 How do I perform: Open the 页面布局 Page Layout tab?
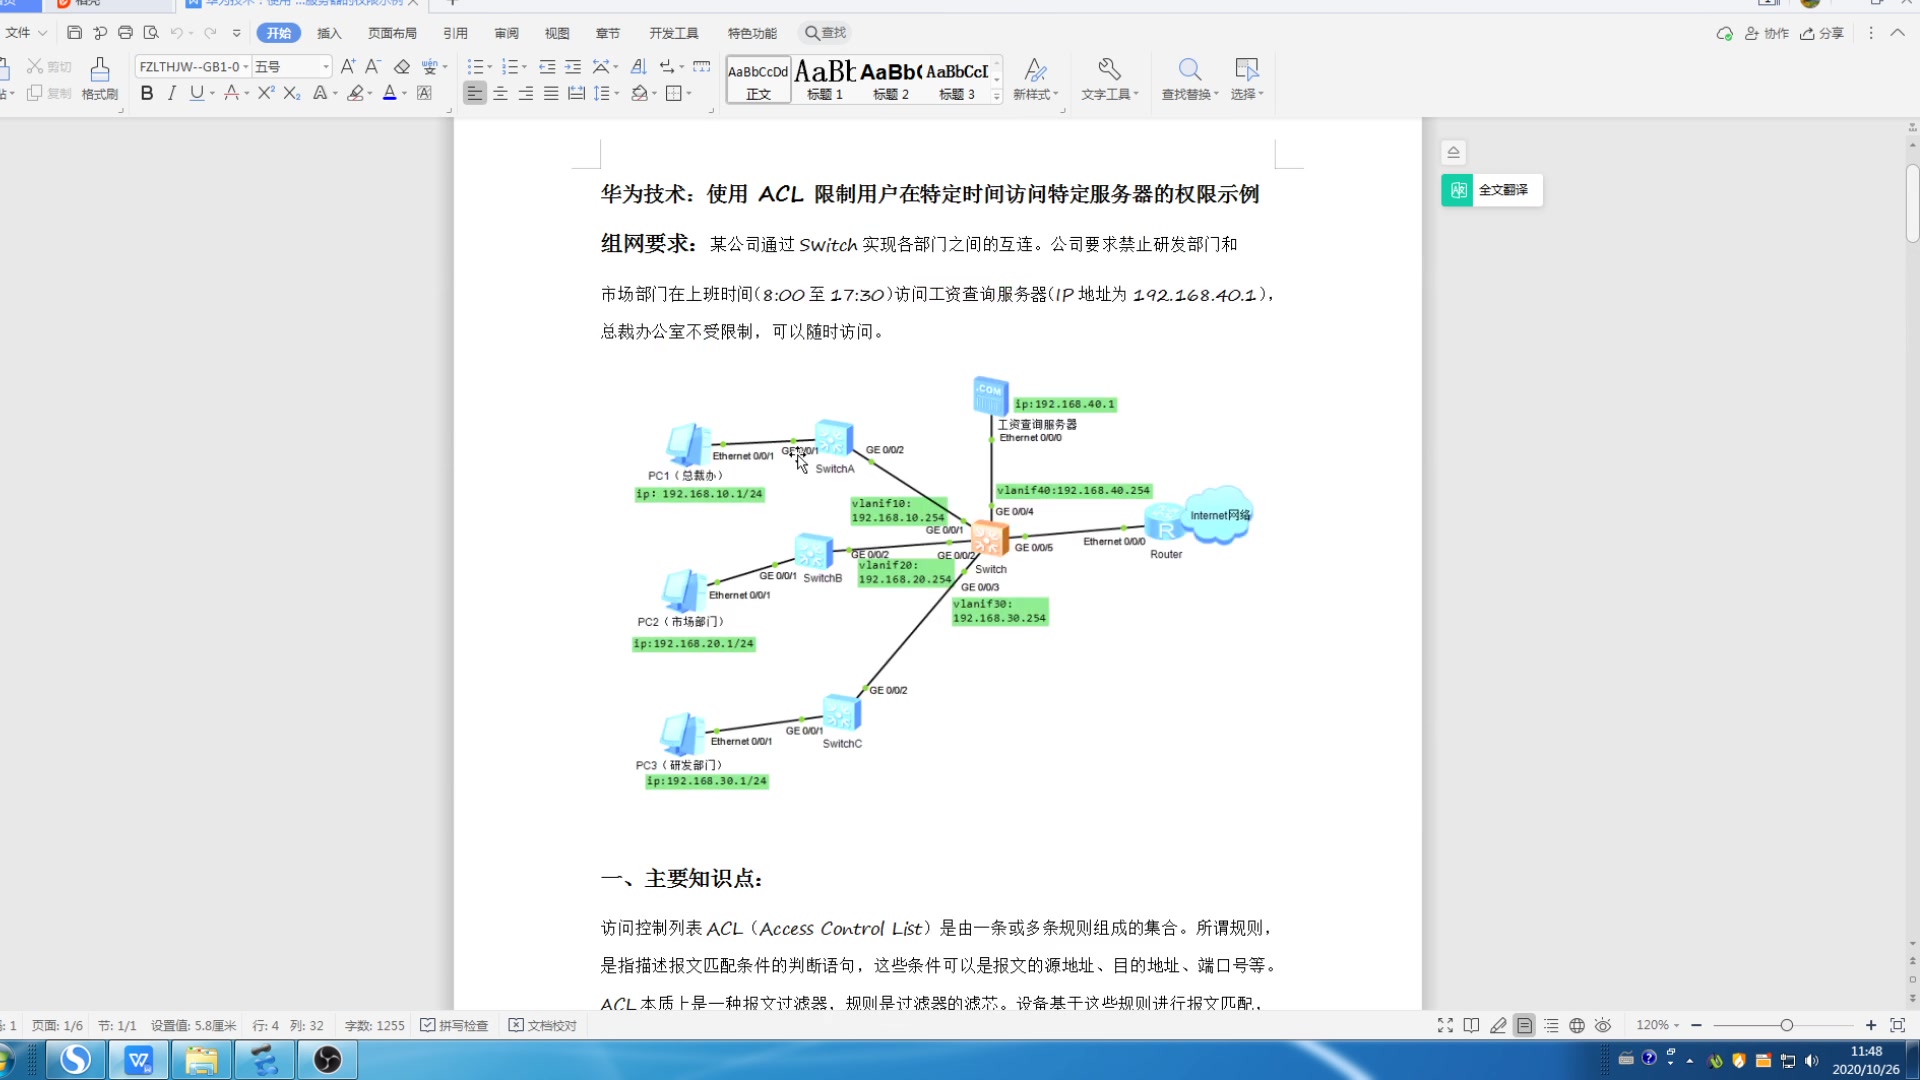point(392,33)
